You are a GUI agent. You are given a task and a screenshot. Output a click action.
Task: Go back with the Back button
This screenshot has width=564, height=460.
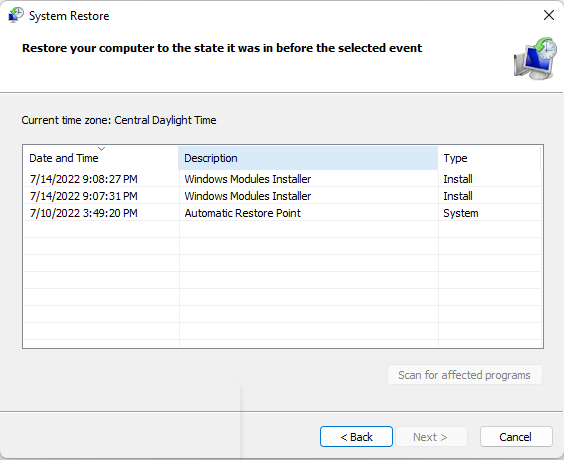(356, 437)
